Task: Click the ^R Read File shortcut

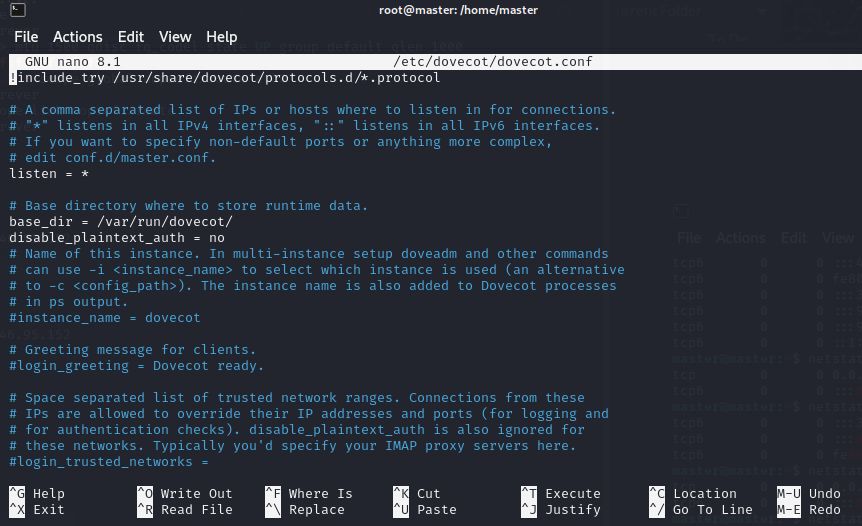Action: 185,510
